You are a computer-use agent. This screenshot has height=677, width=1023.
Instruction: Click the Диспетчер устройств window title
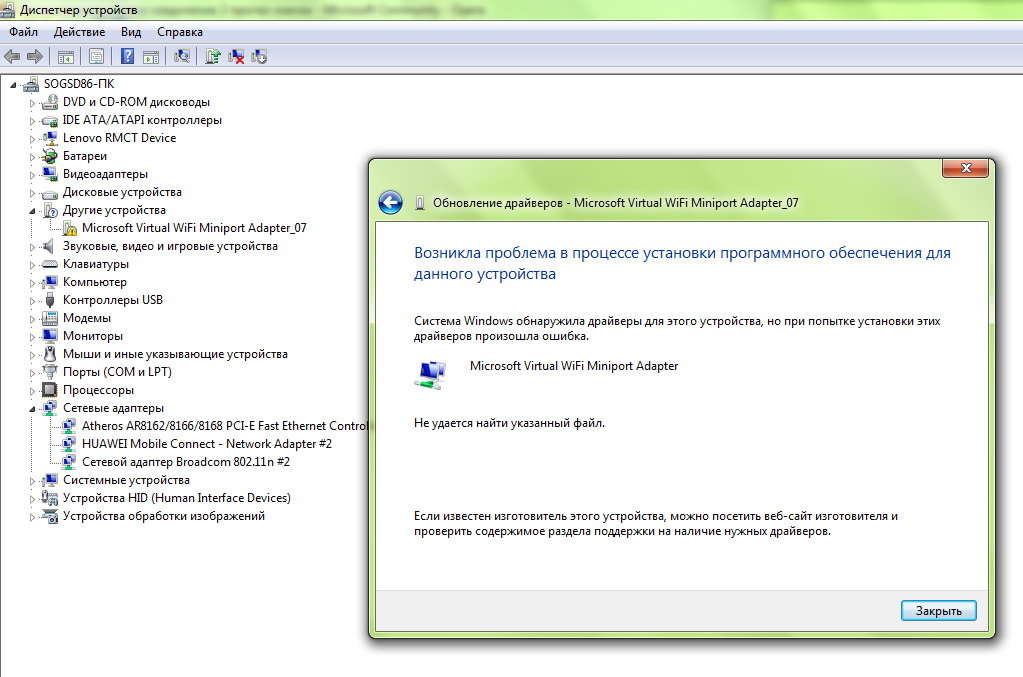pyautogui.click(x=78, y=10)
